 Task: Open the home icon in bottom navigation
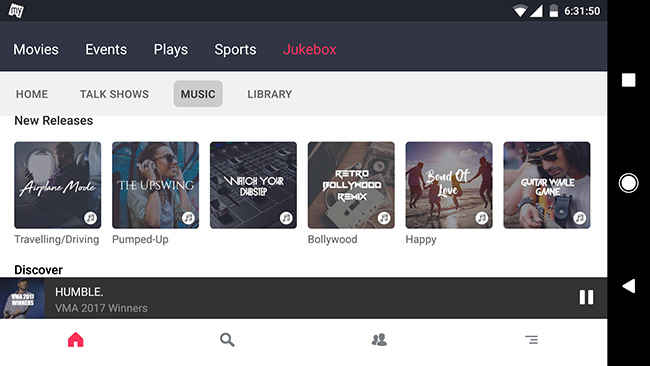point(76,340)
